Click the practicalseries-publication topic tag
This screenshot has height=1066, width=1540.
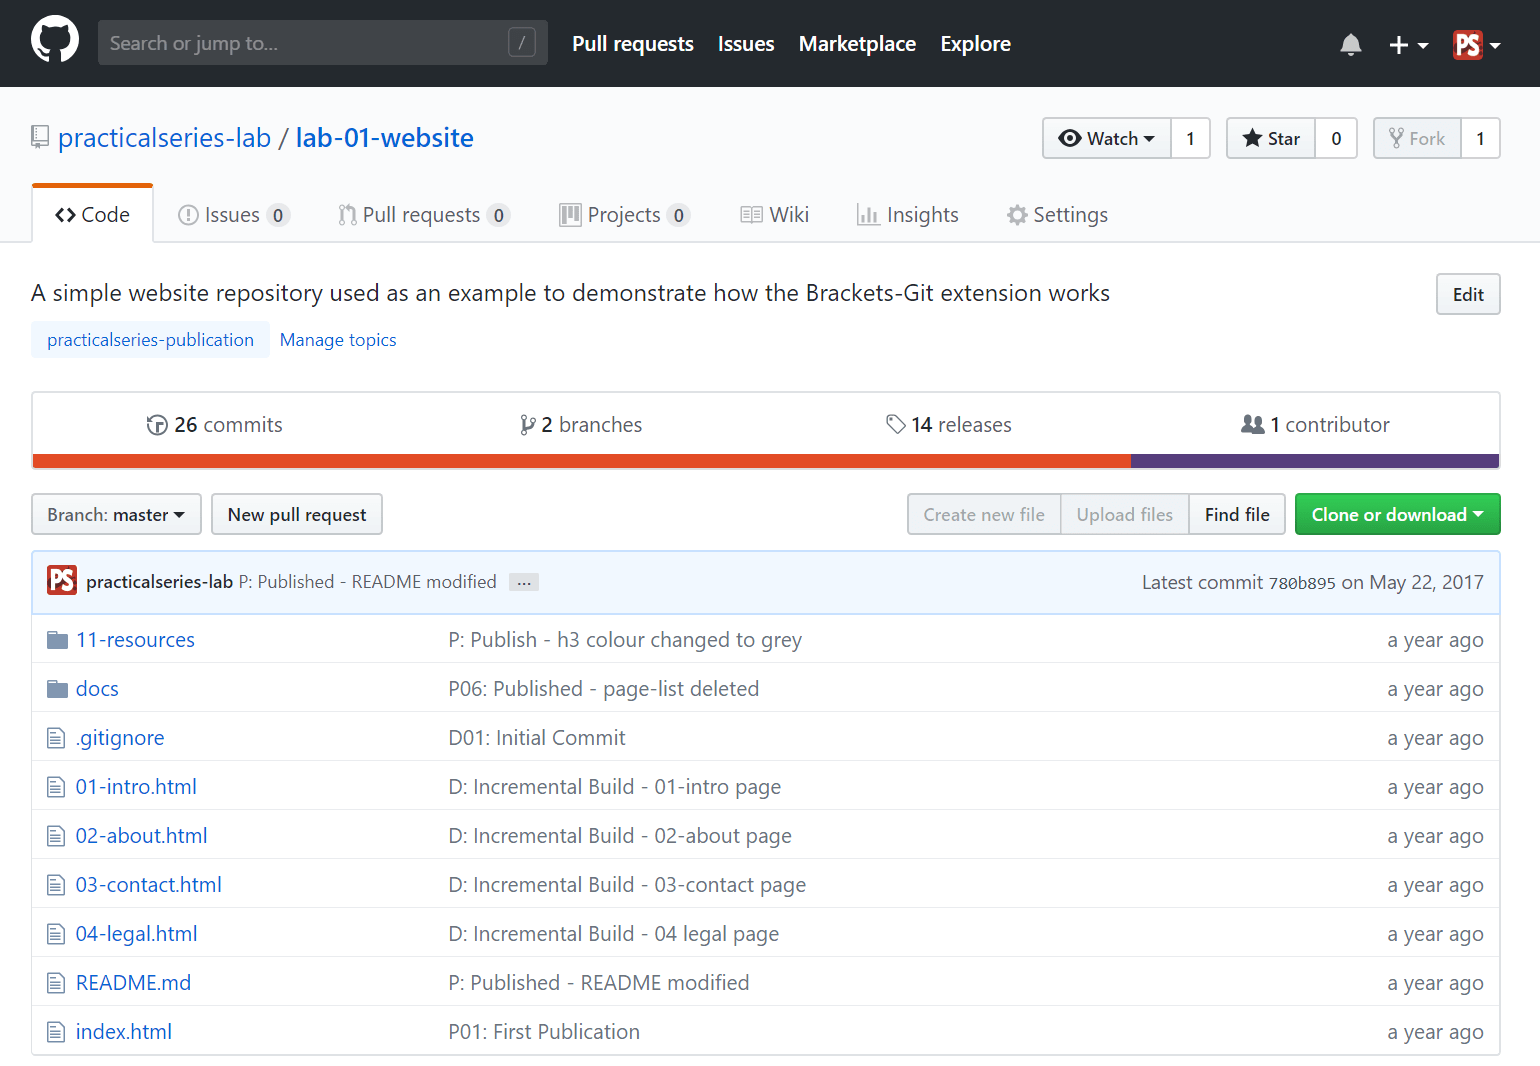[x=150, y=340]
